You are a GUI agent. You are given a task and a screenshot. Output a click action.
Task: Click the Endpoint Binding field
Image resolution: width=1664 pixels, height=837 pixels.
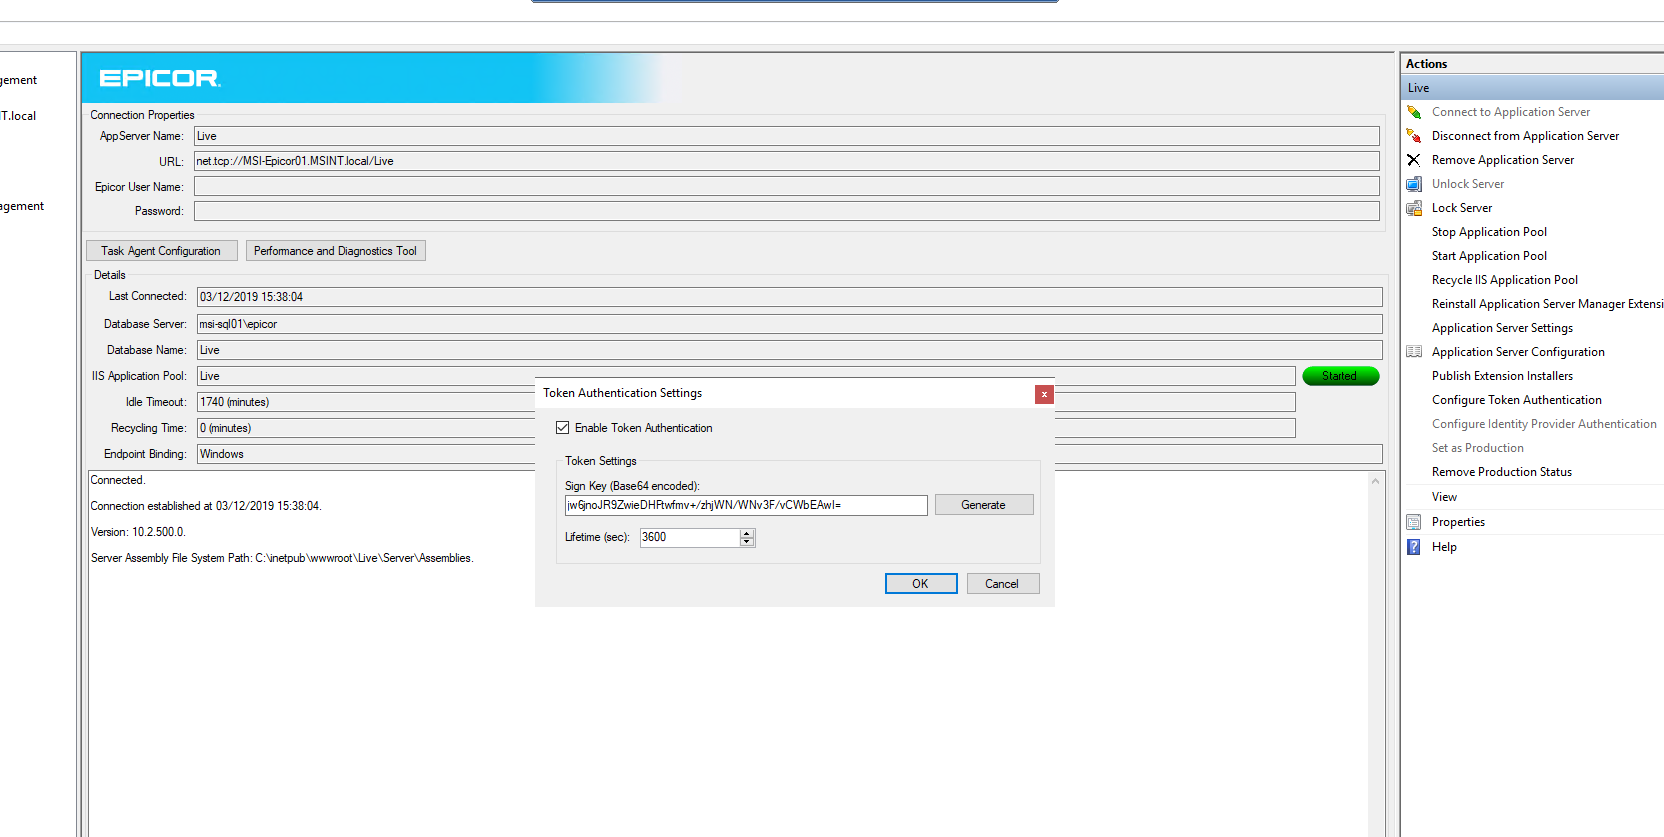366,454
